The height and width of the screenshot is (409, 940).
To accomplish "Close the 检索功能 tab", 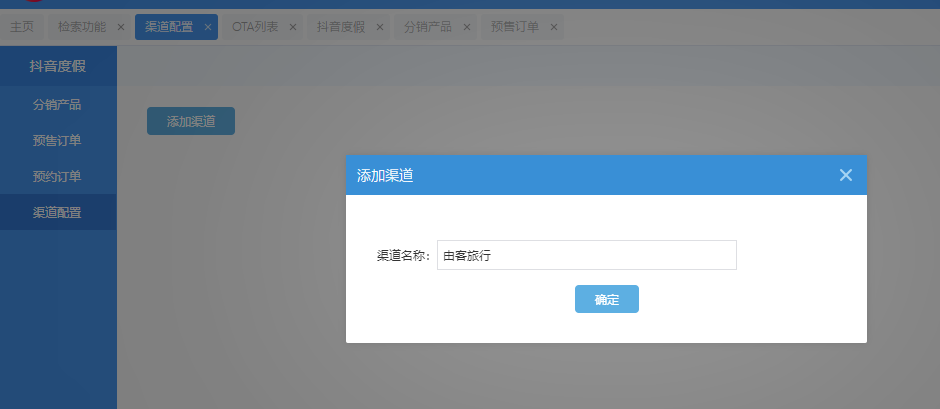I will [121, 27].
